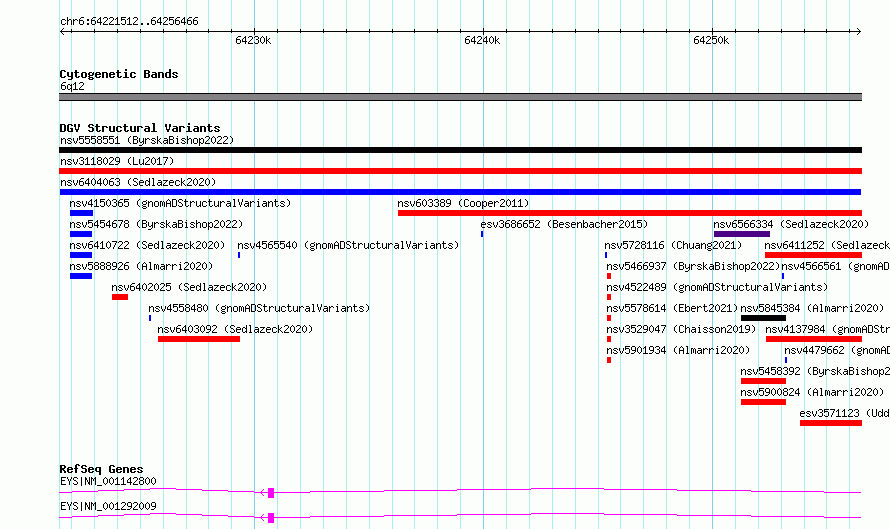
Task: Click the nsv6404063 blue variant bar
Action: (x=460, y=192)
